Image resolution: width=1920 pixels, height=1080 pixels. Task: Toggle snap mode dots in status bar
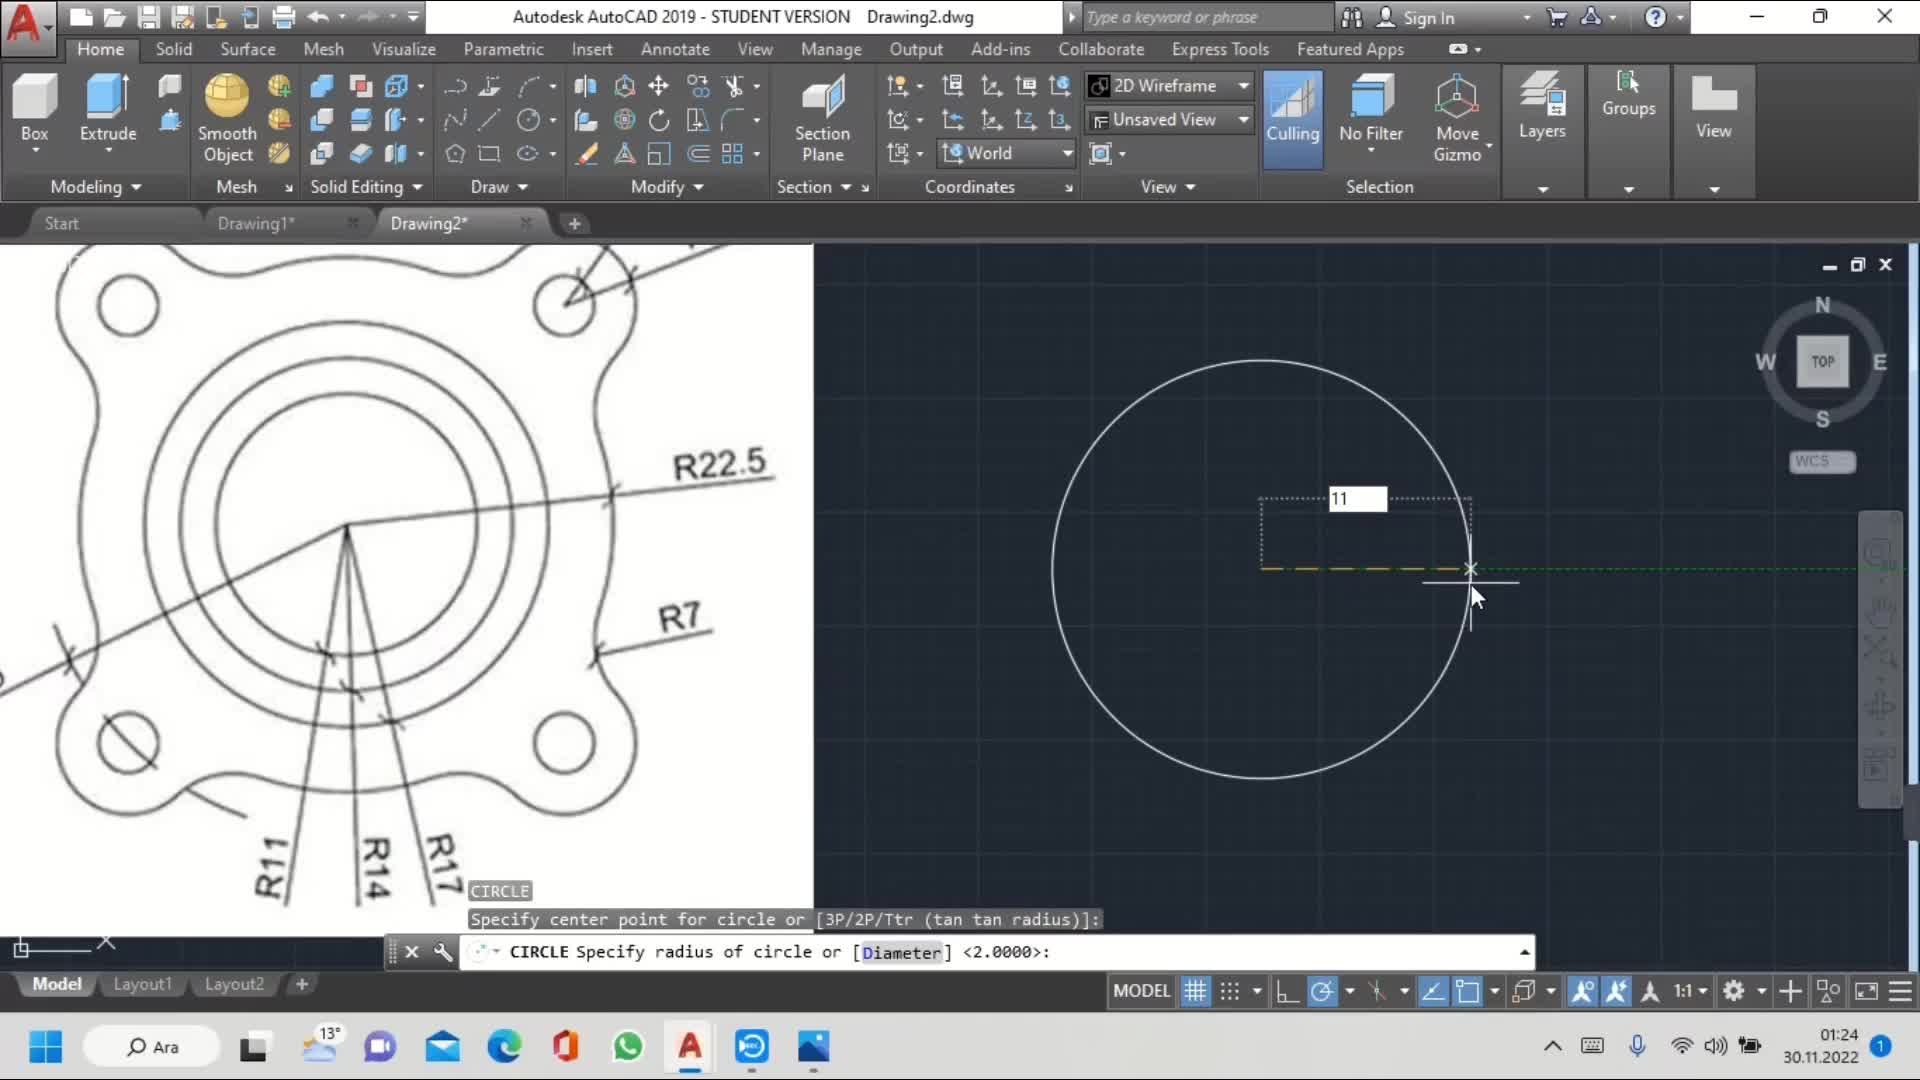coord(1230,991)
